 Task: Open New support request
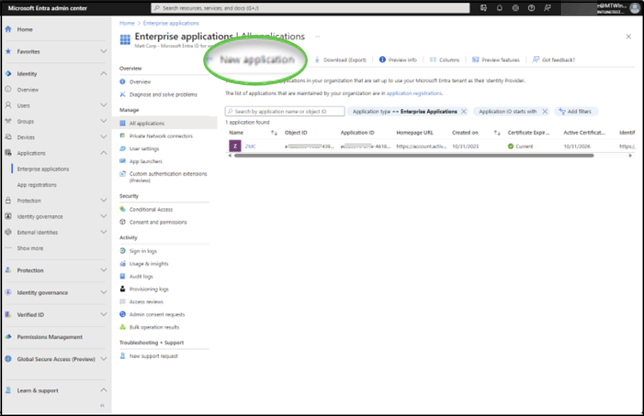click(x=153, y=356)
